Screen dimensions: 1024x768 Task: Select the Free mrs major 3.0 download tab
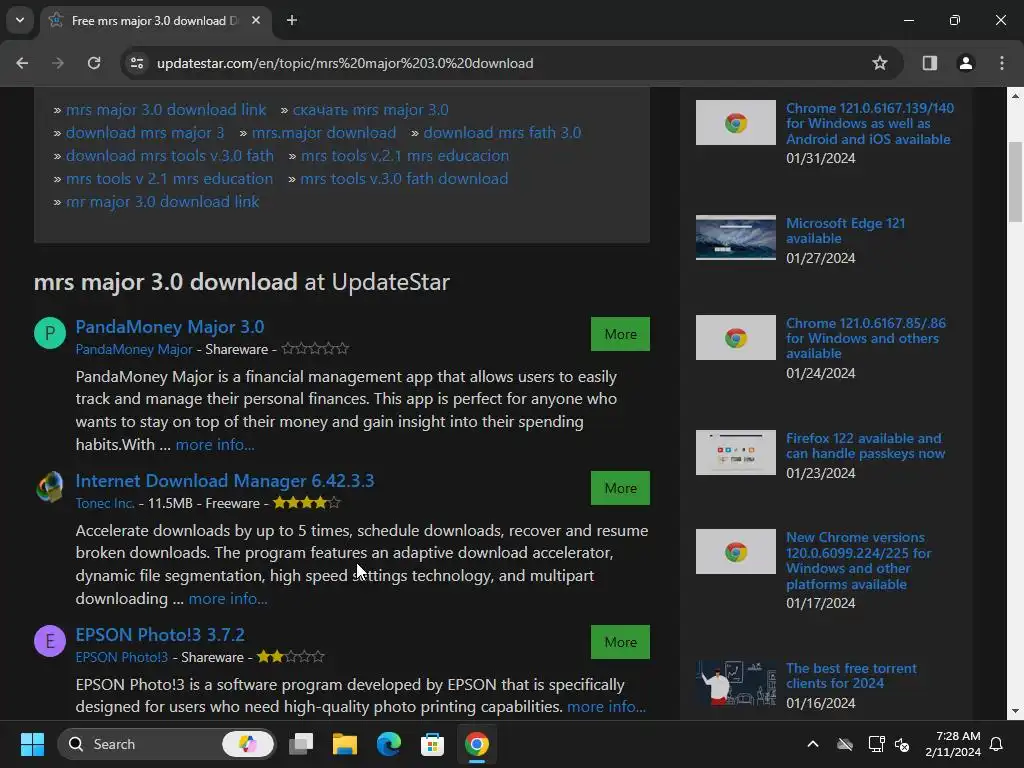(x=157, y=21)
